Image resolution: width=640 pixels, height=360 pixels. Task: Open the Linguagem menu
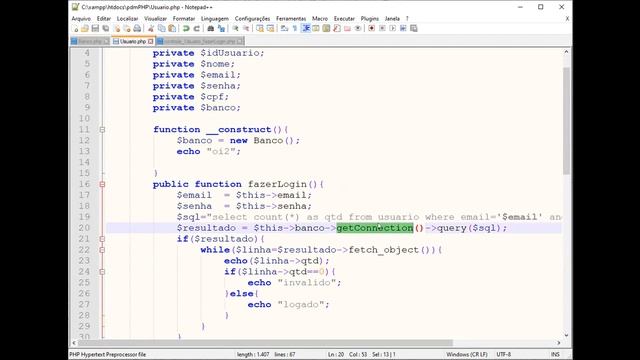[215, 19]
